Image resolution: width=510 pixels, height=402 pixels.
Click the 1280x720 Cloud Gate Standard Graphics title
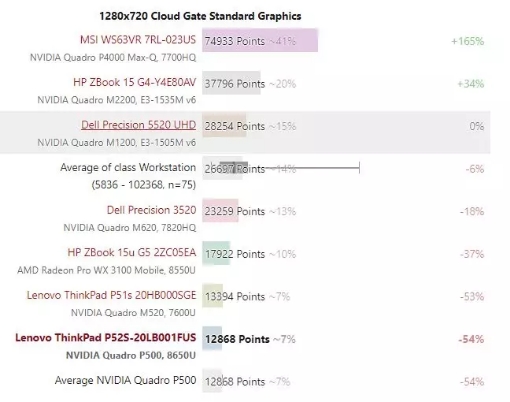200,16
